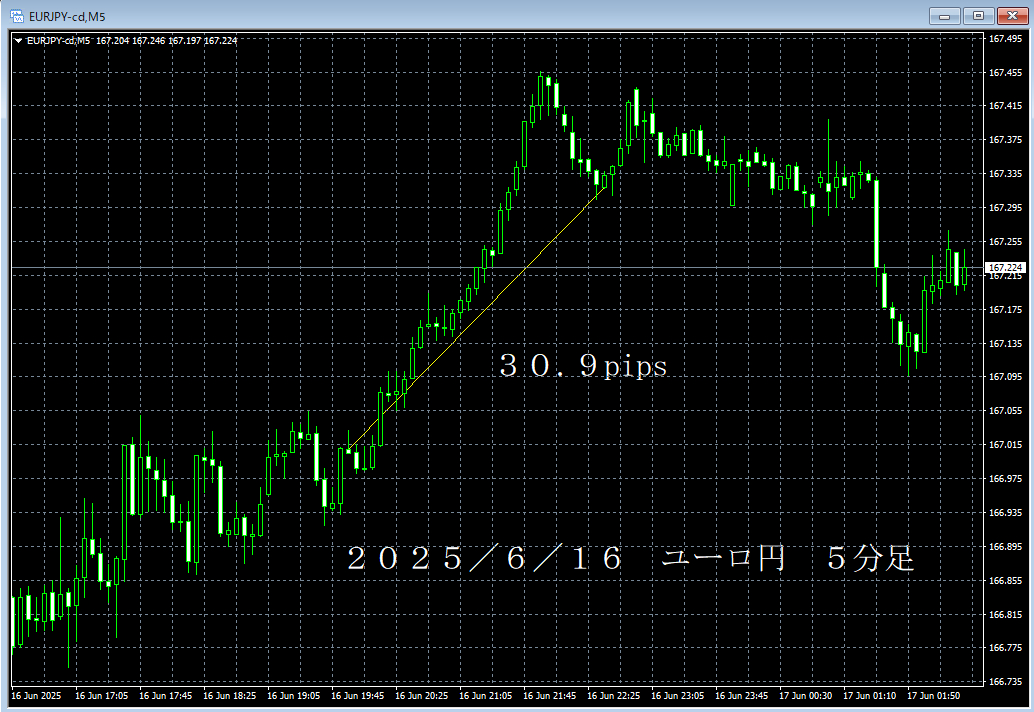This screenshot has height=712, width=1034.
Task: Click price scale value 167.455
Action: tap(1005, 73)
